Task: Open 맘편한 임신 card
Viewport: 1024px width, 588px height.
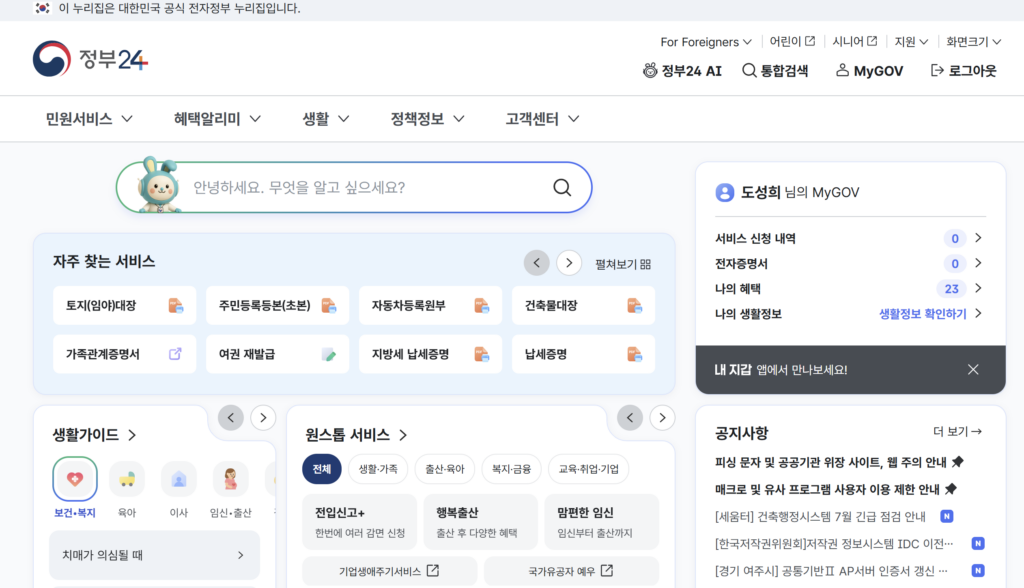Action: coord(601,521)
